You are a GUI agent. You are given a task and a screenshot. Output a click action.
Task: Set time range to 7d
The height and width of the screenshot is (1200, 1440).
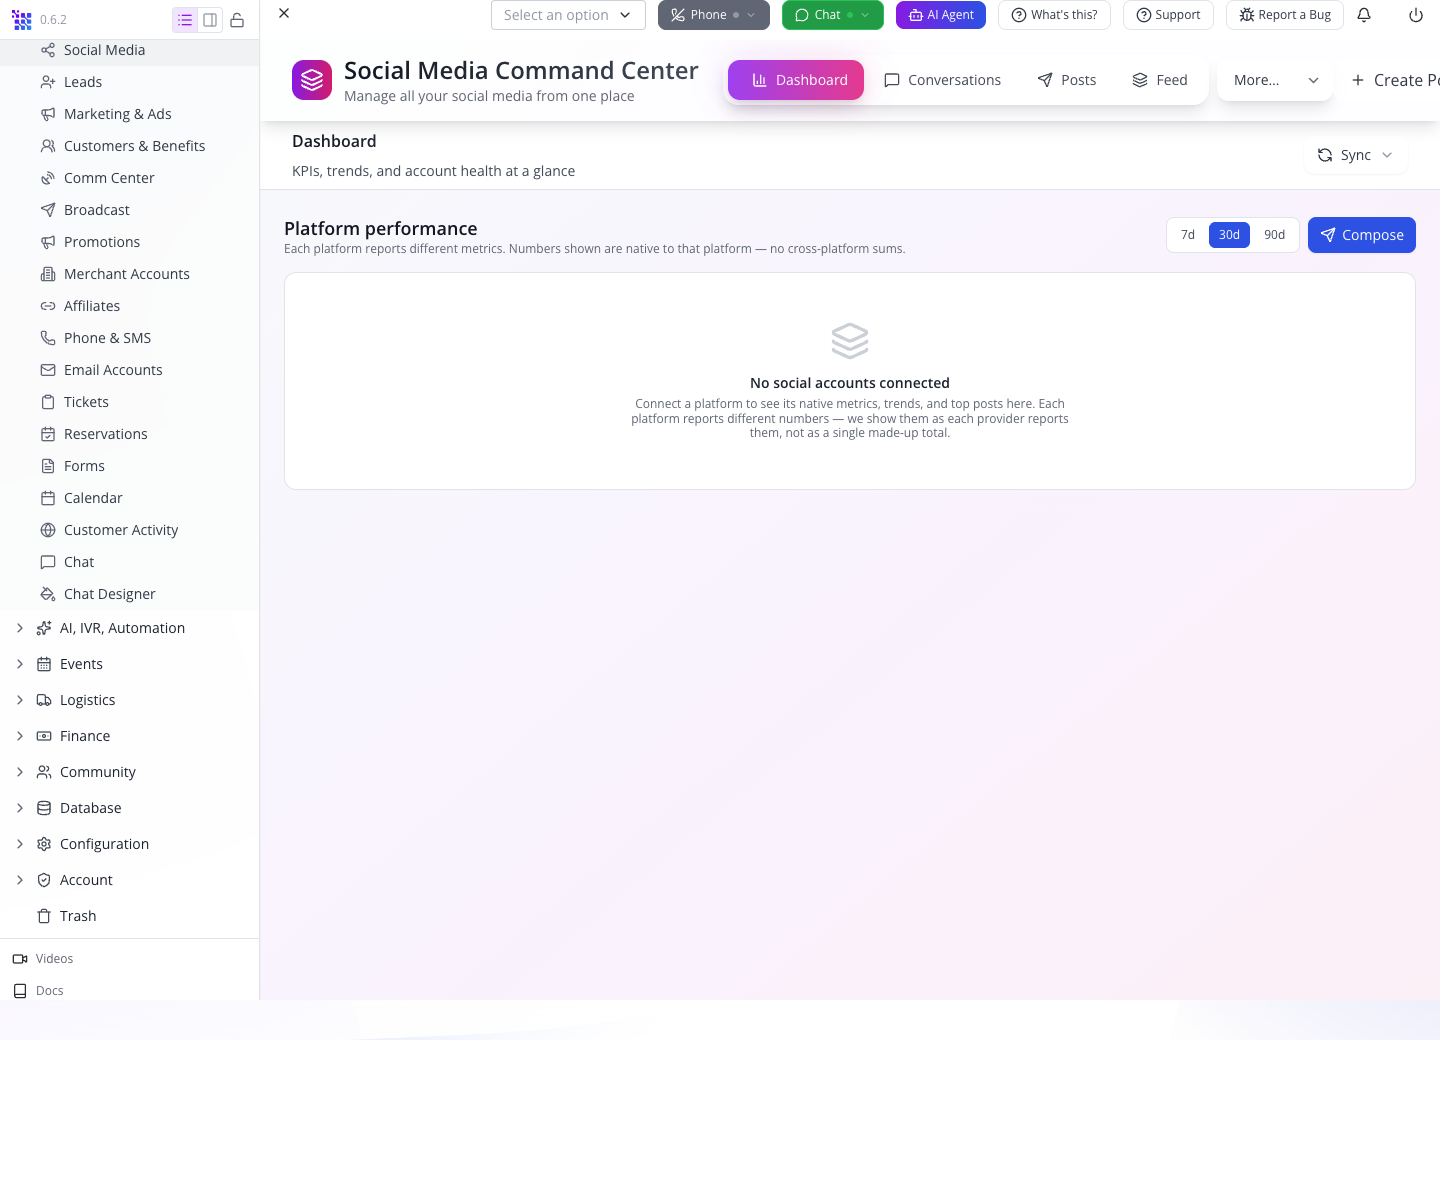1188,235
